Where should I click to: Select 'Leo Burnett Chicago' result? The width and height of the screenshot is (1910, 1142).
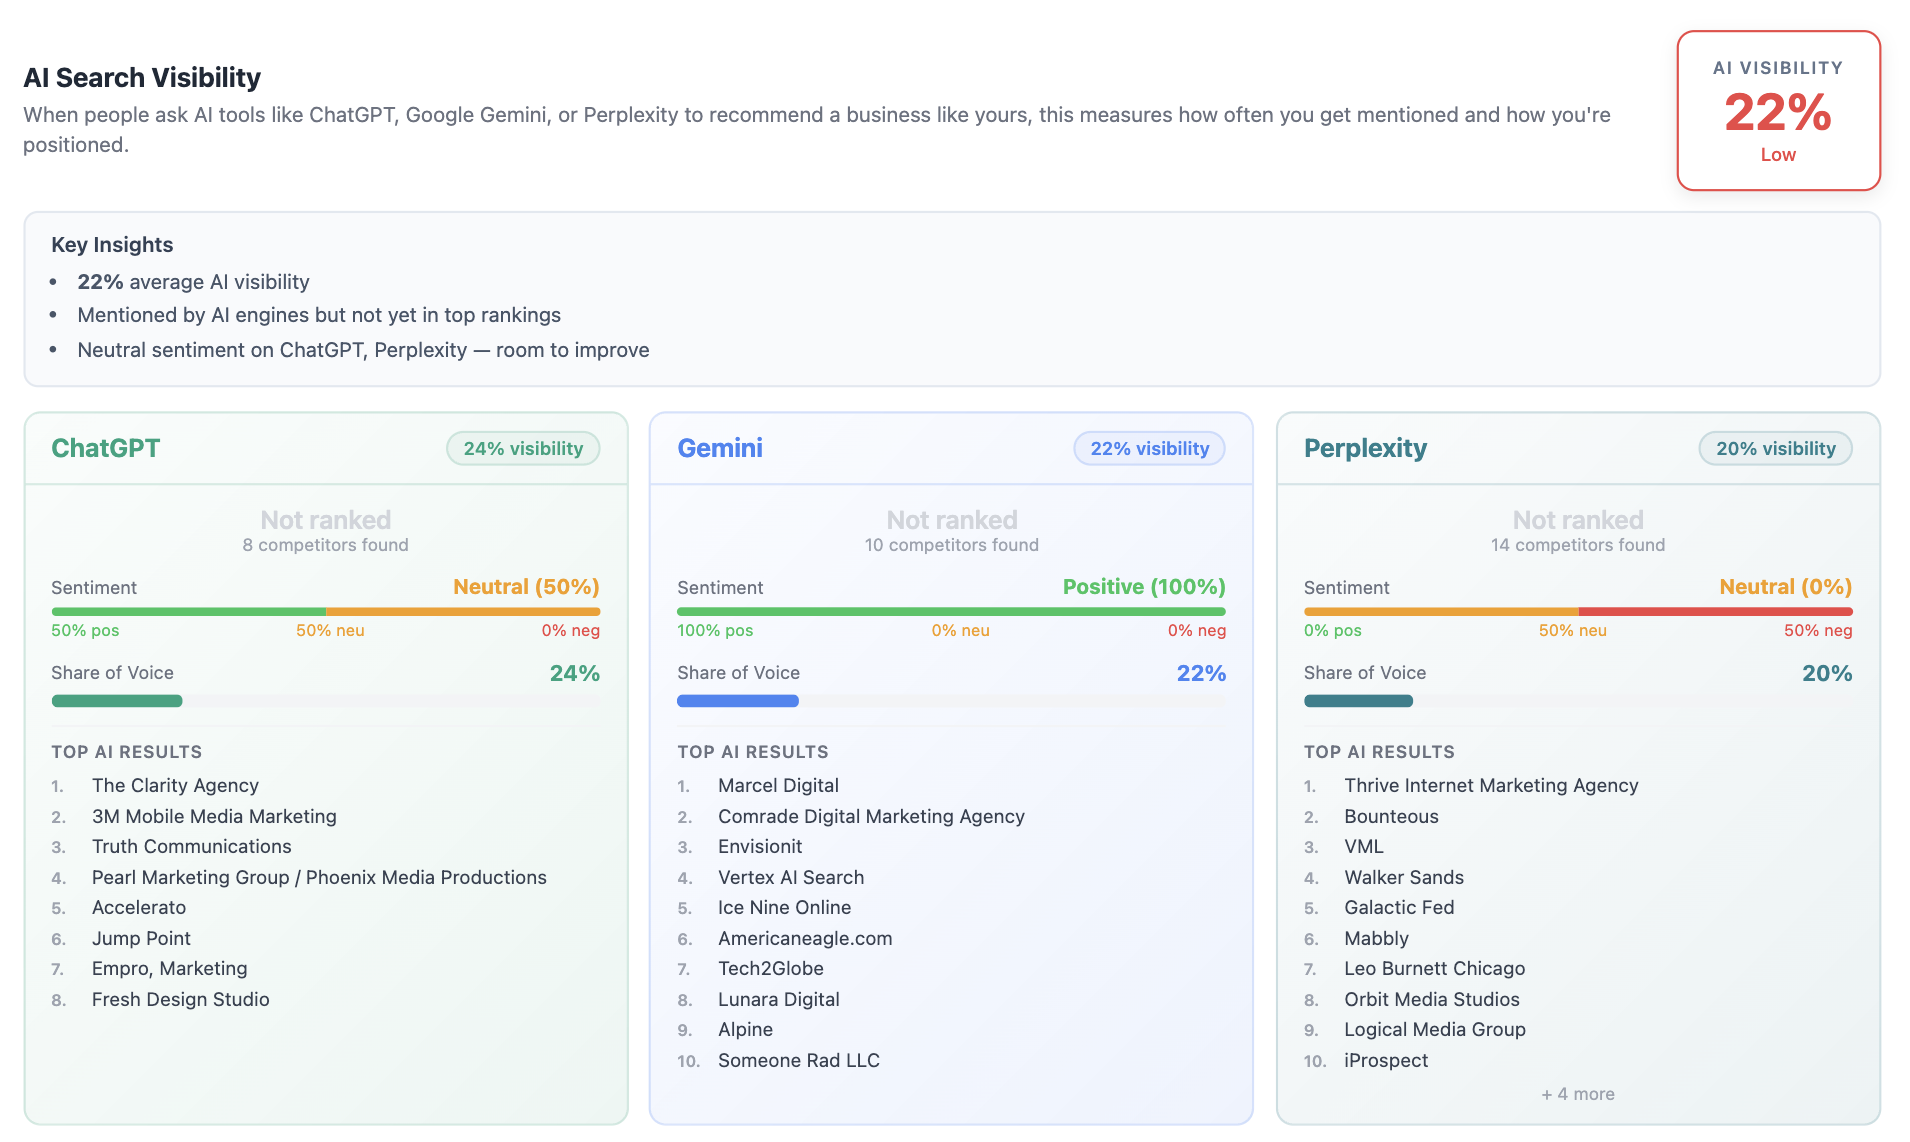[1434, 969]
